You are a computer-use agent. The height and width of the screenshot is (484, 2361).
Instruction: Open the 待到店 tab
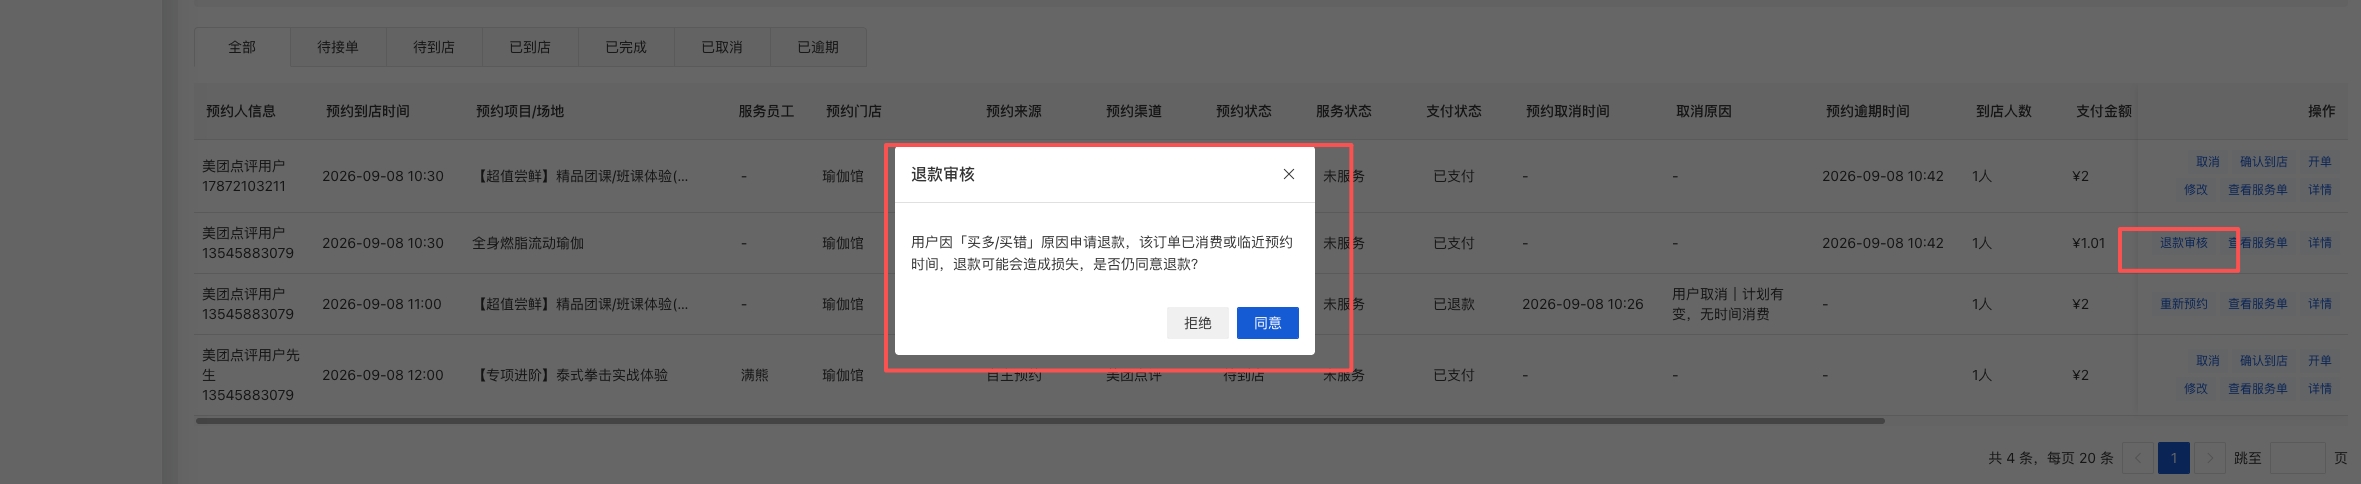[434, 47]
